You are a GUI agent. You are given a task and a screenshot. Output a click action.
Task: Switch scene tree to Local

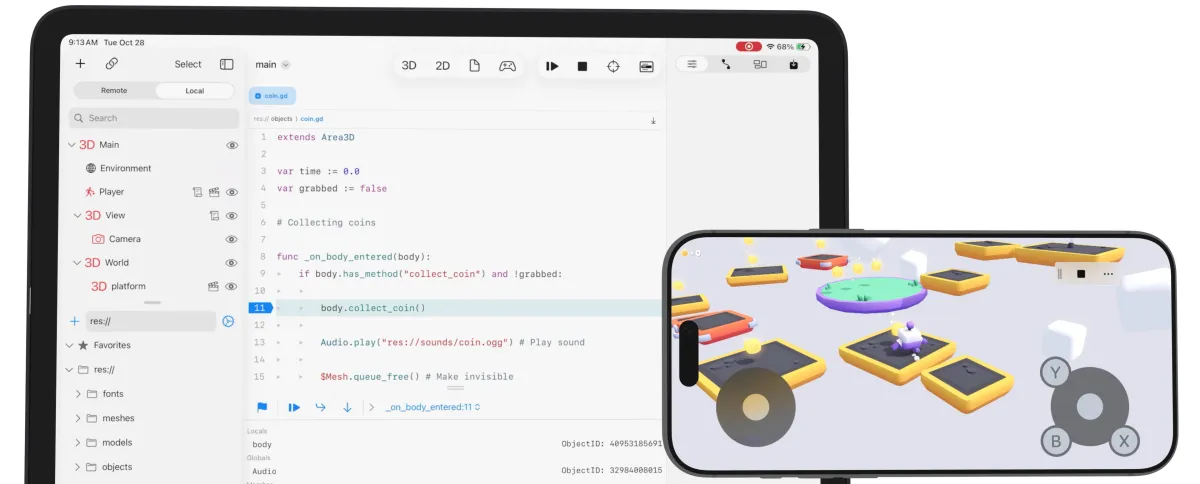[195, 90]
